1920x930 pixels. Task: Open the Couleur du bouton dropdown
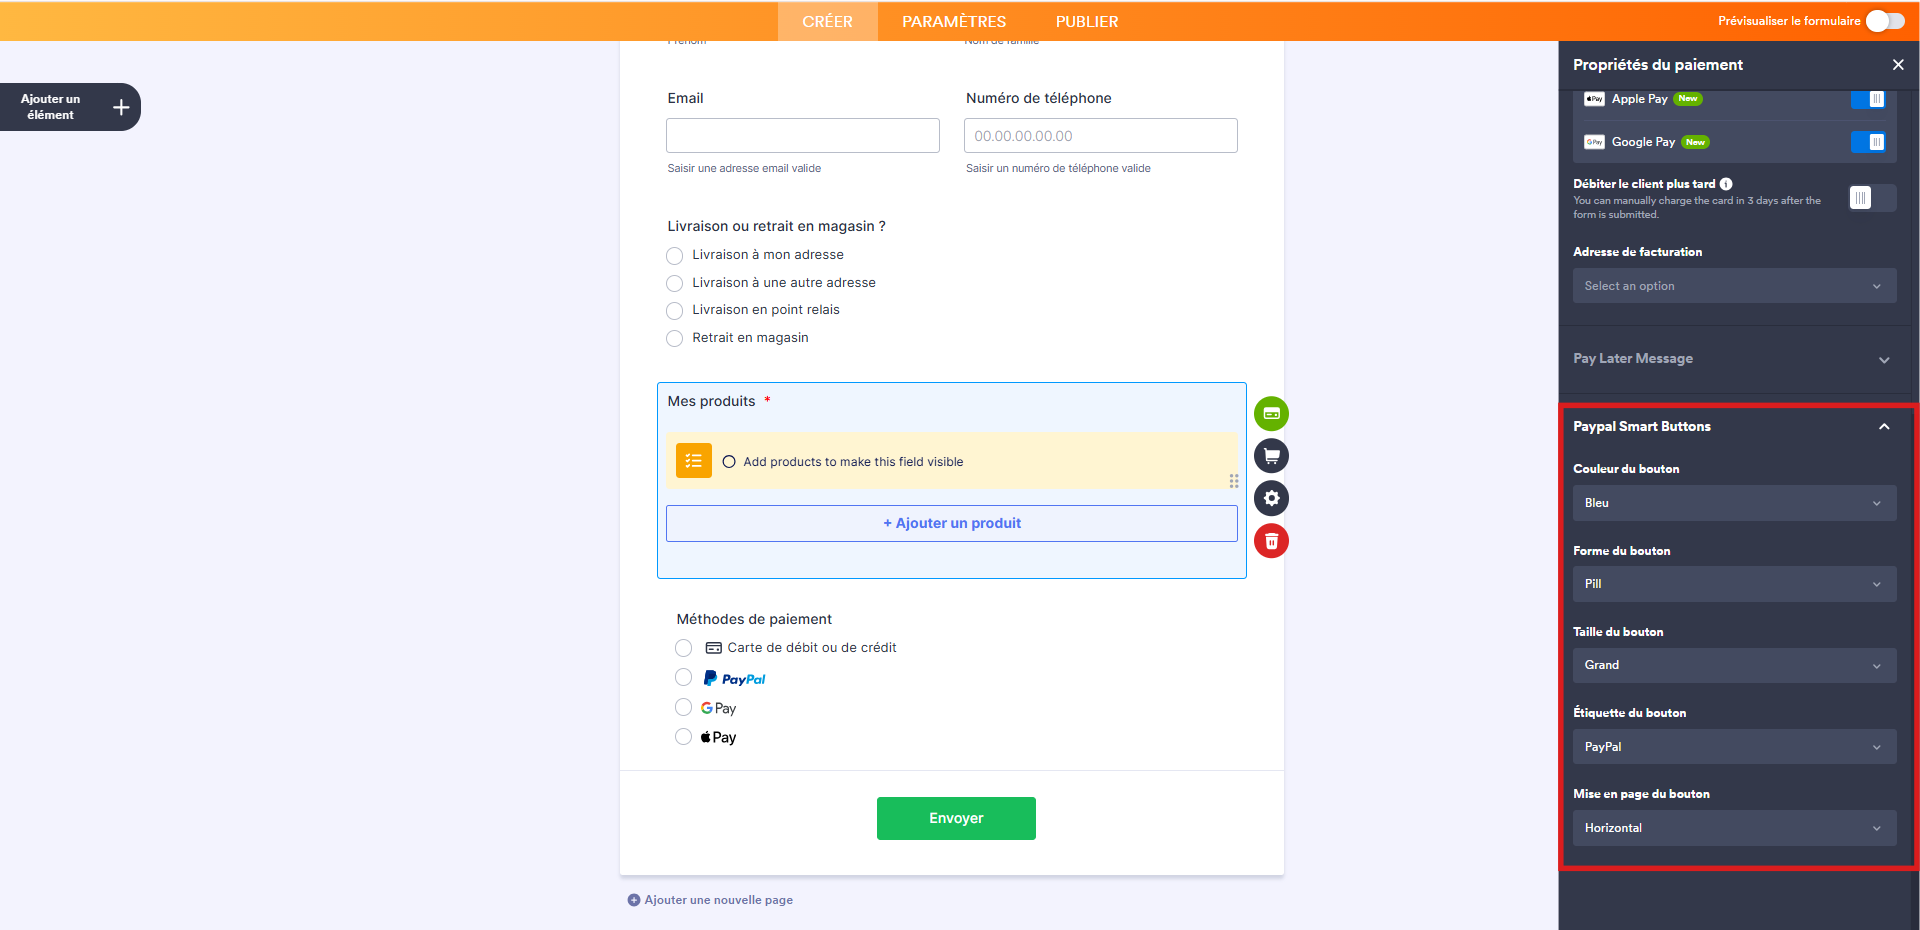click(x=1734, y=503)
